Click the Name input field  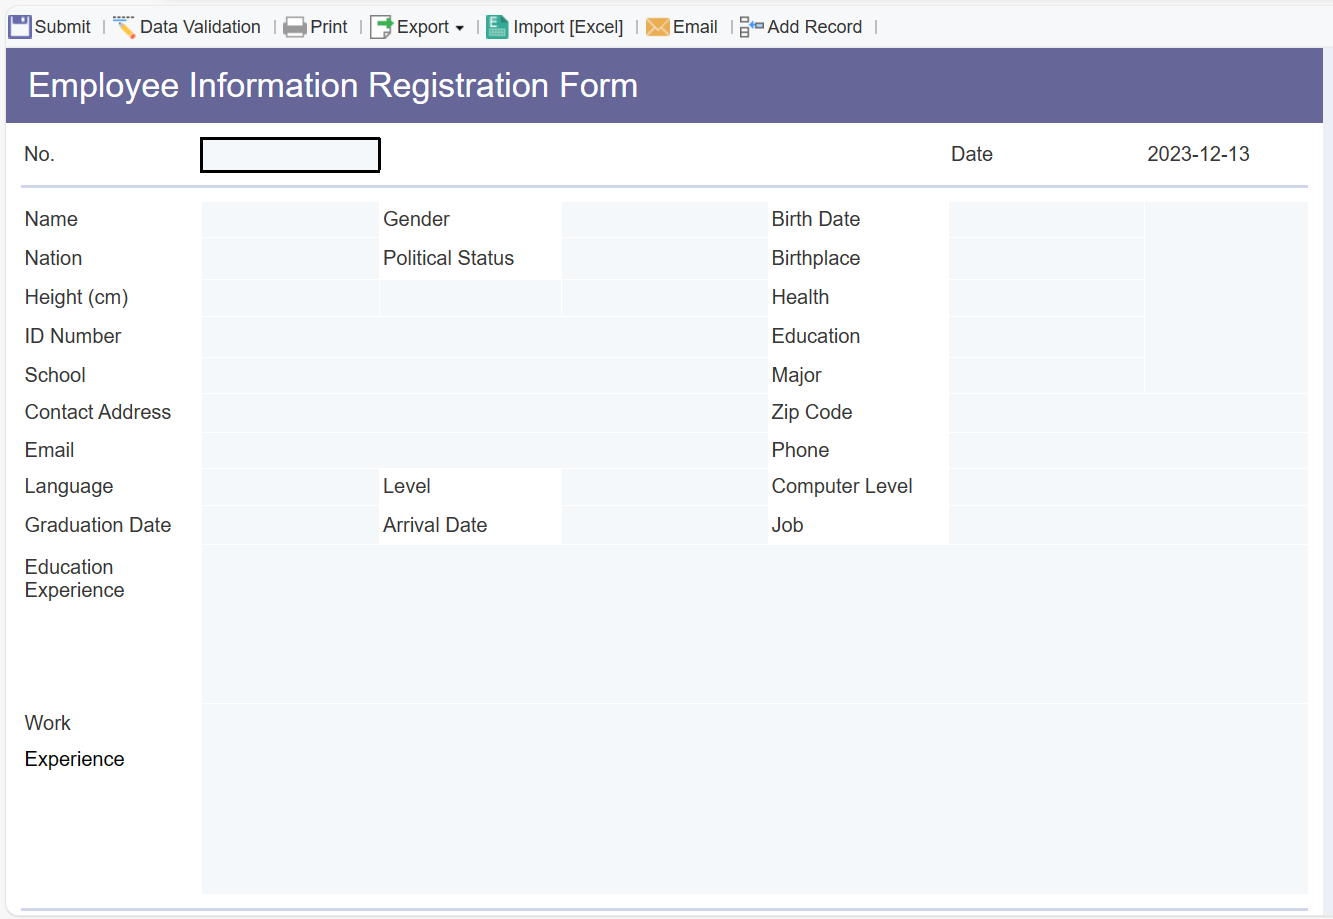290,219
